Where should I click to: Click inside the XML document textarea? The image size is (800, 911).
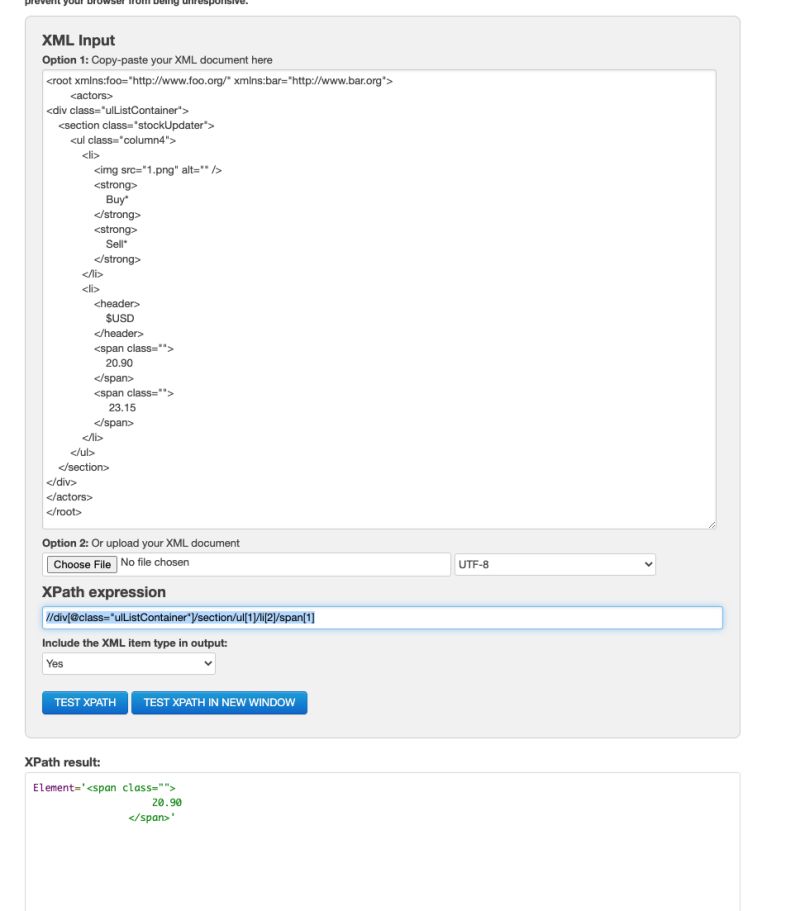tap(380, 300)
